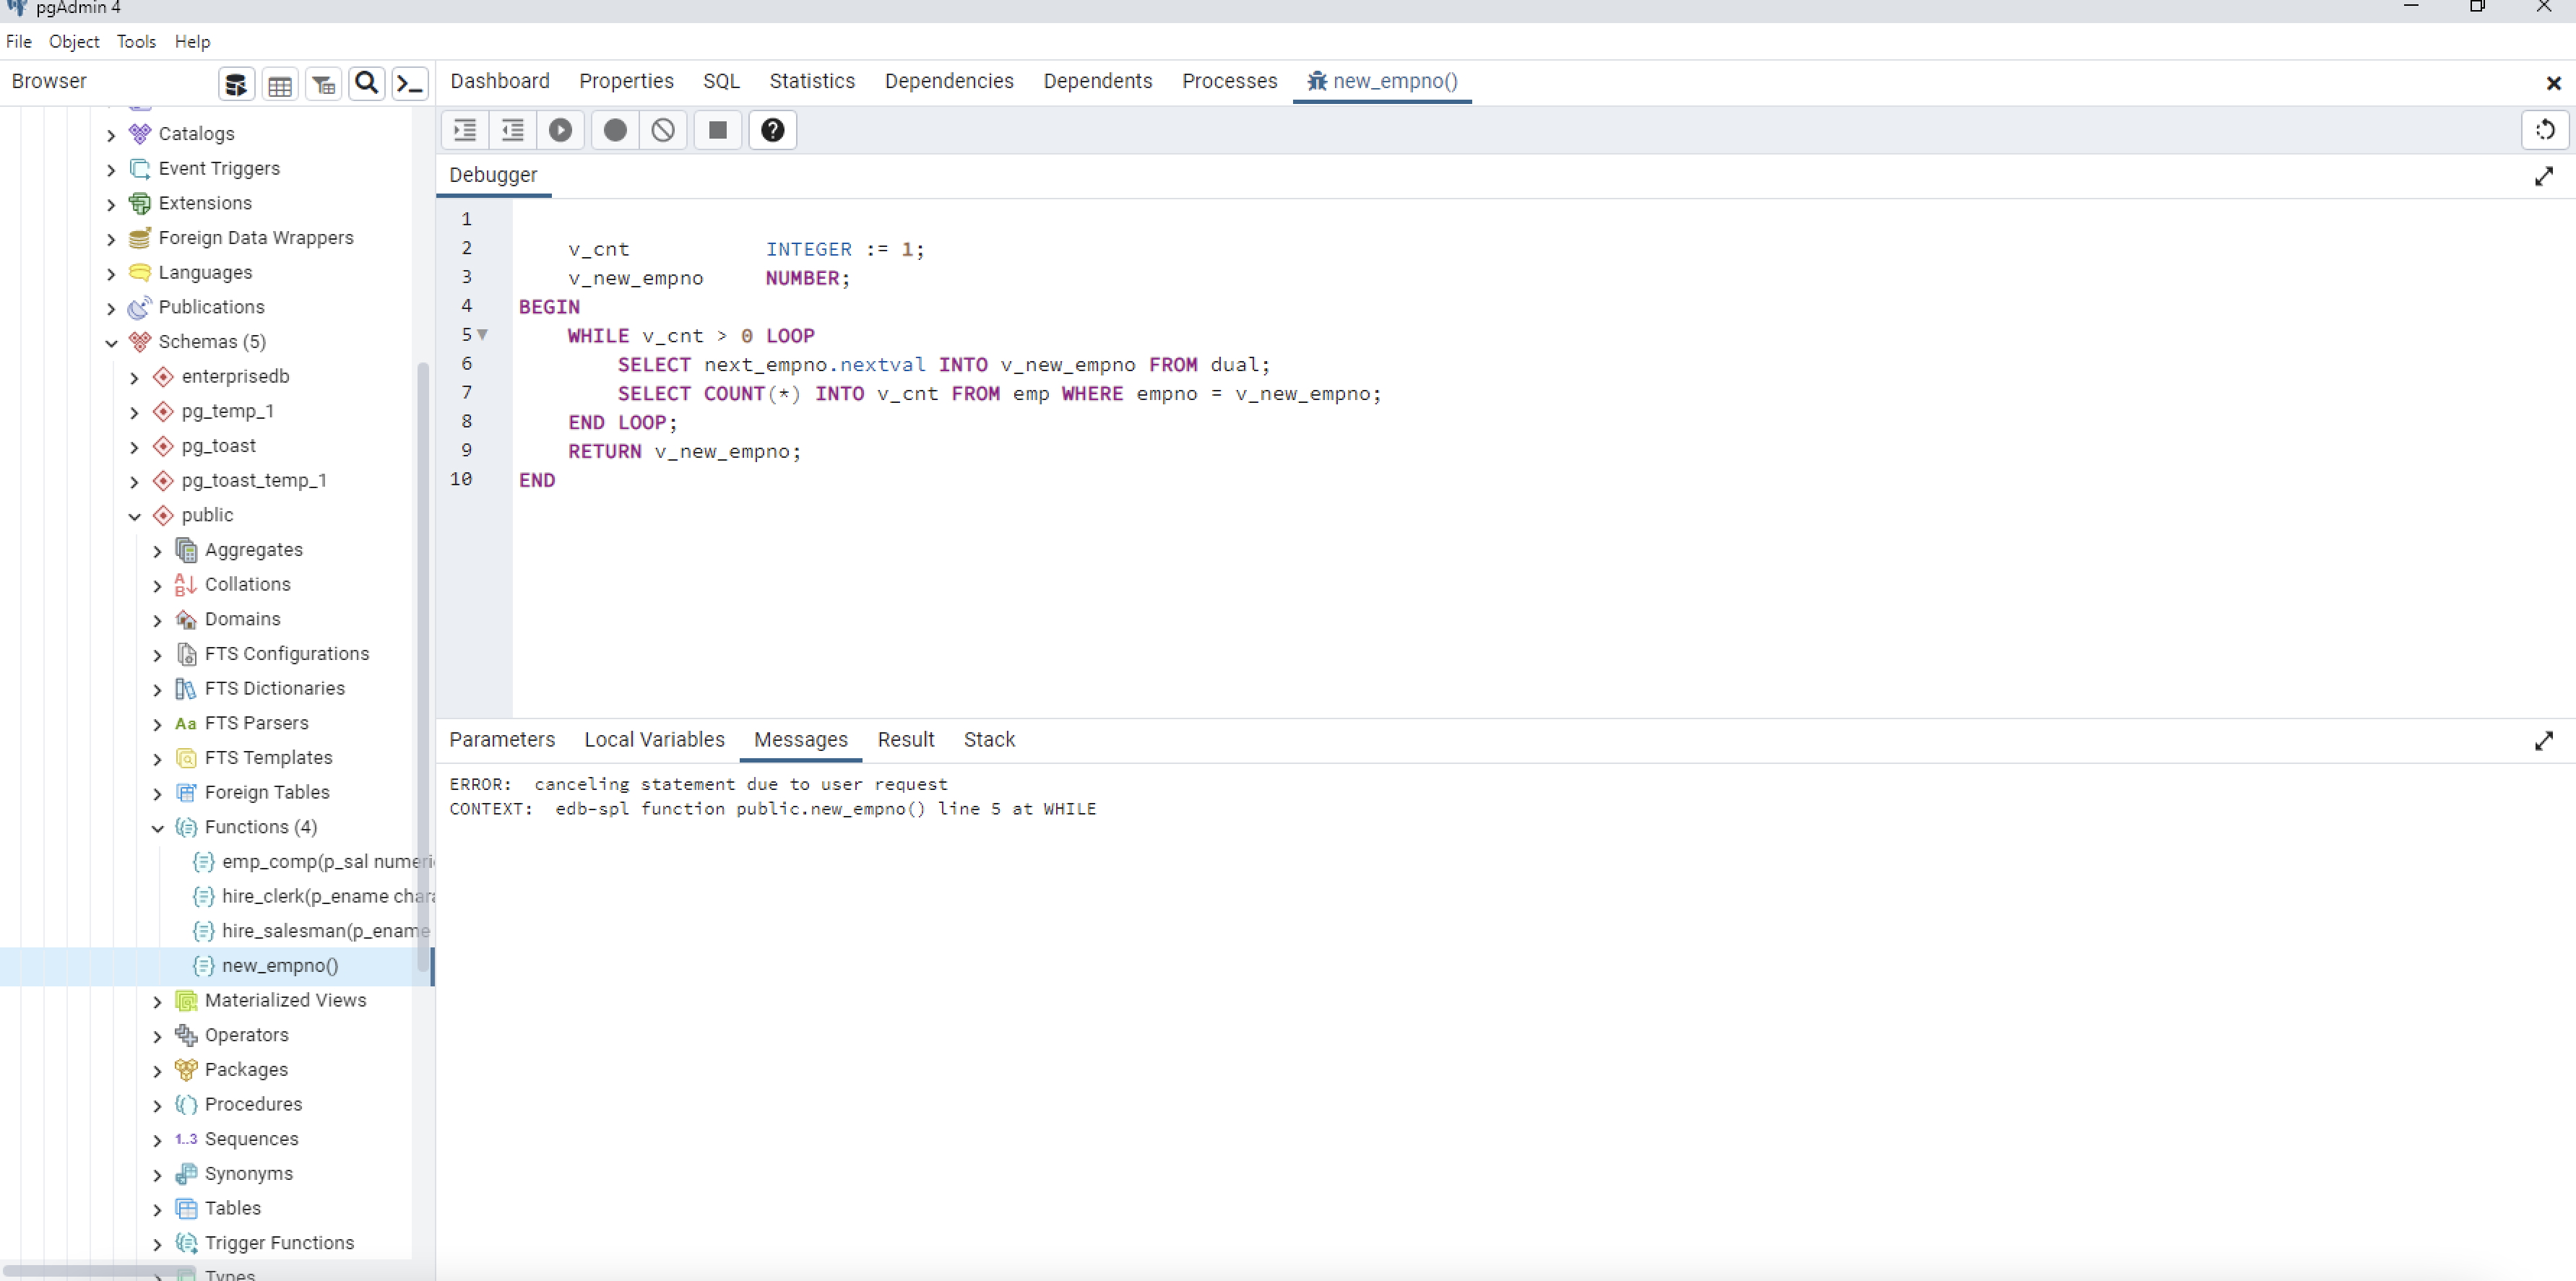Open the Query Tool from Browser toolbar
The height and width of the screenshot is (1281, 2576).
[236, 84]
